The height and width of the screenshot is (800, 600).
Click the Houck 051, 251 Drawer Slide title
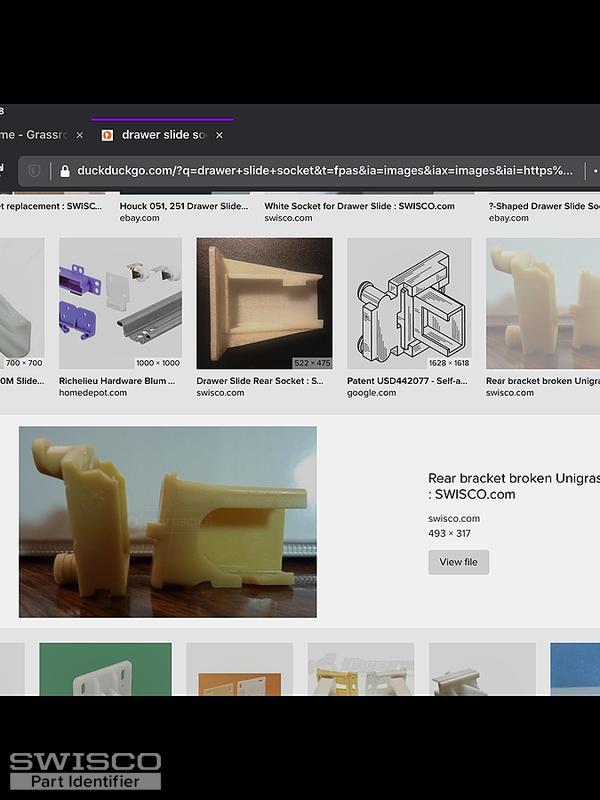184,206
